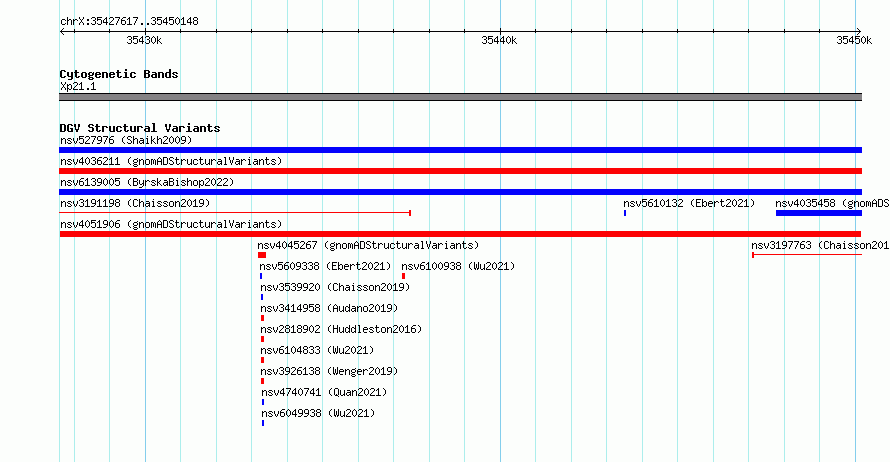Open nsv4045267 (gnomADStructuralVariants) label

coord(368,245)
